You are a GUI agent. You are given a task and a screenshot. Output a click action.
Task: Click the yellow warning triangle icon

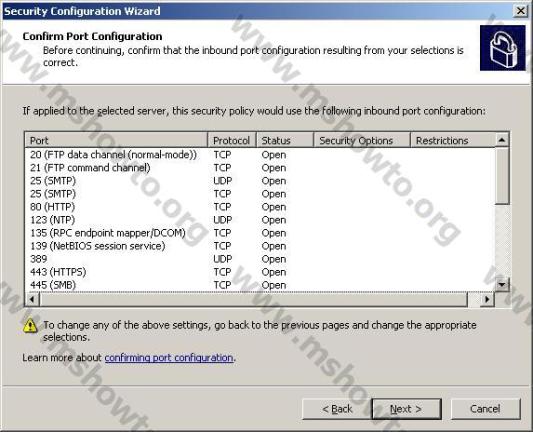[30, 325]
